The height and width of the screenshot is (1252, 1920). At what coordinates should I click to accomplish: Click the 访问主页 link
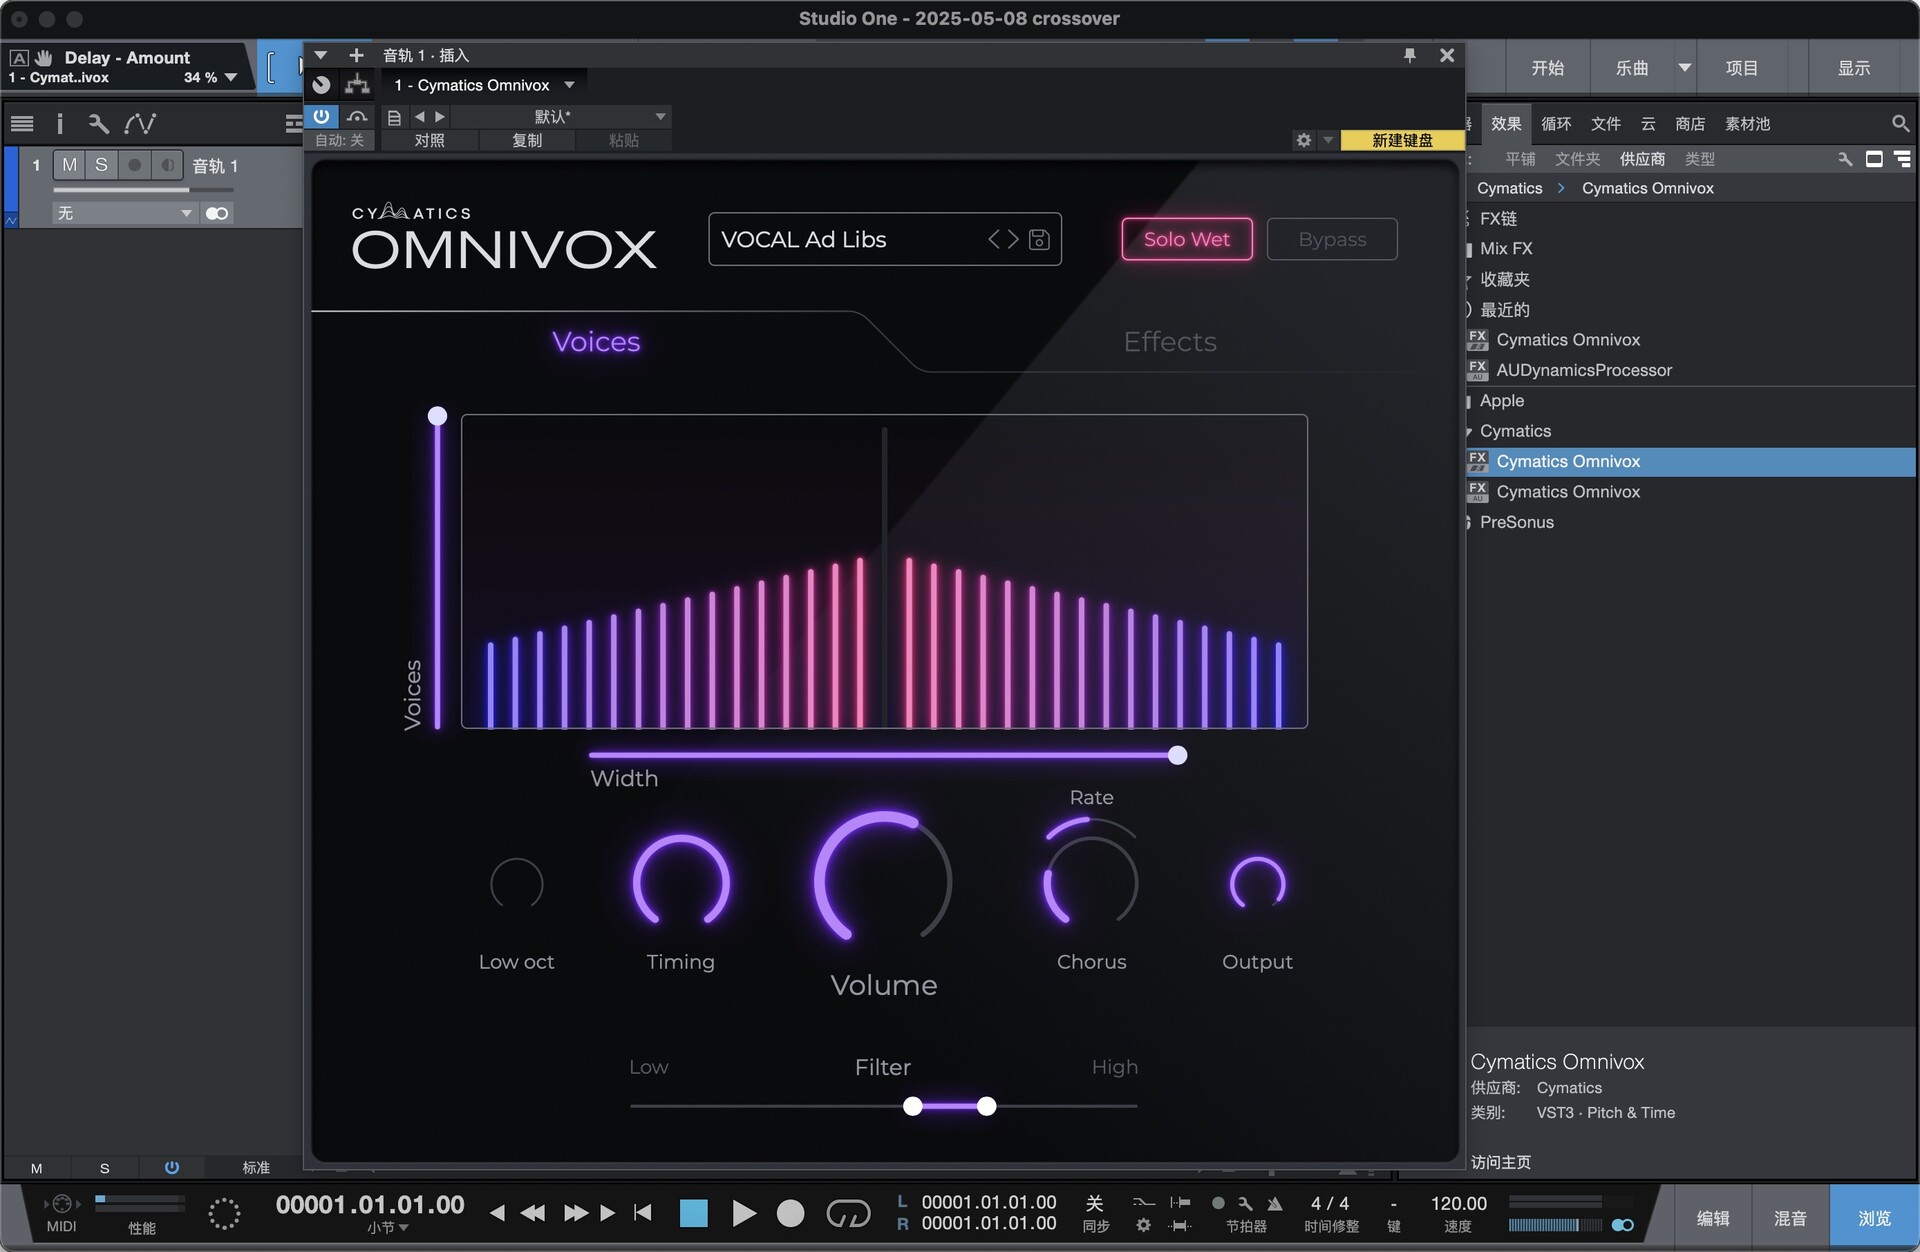pyautogui.click(x=1500, y=1162)
